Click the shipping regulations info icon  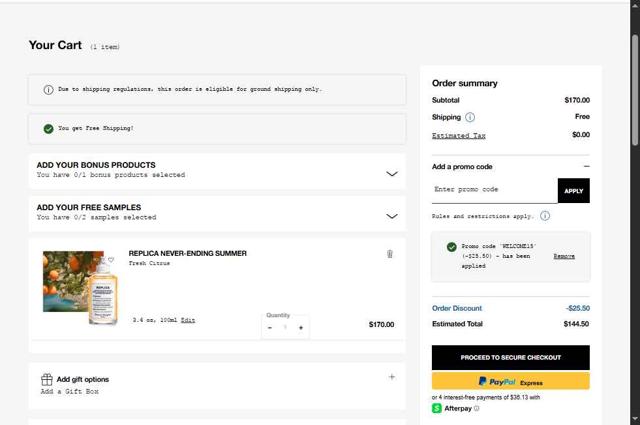48,89
